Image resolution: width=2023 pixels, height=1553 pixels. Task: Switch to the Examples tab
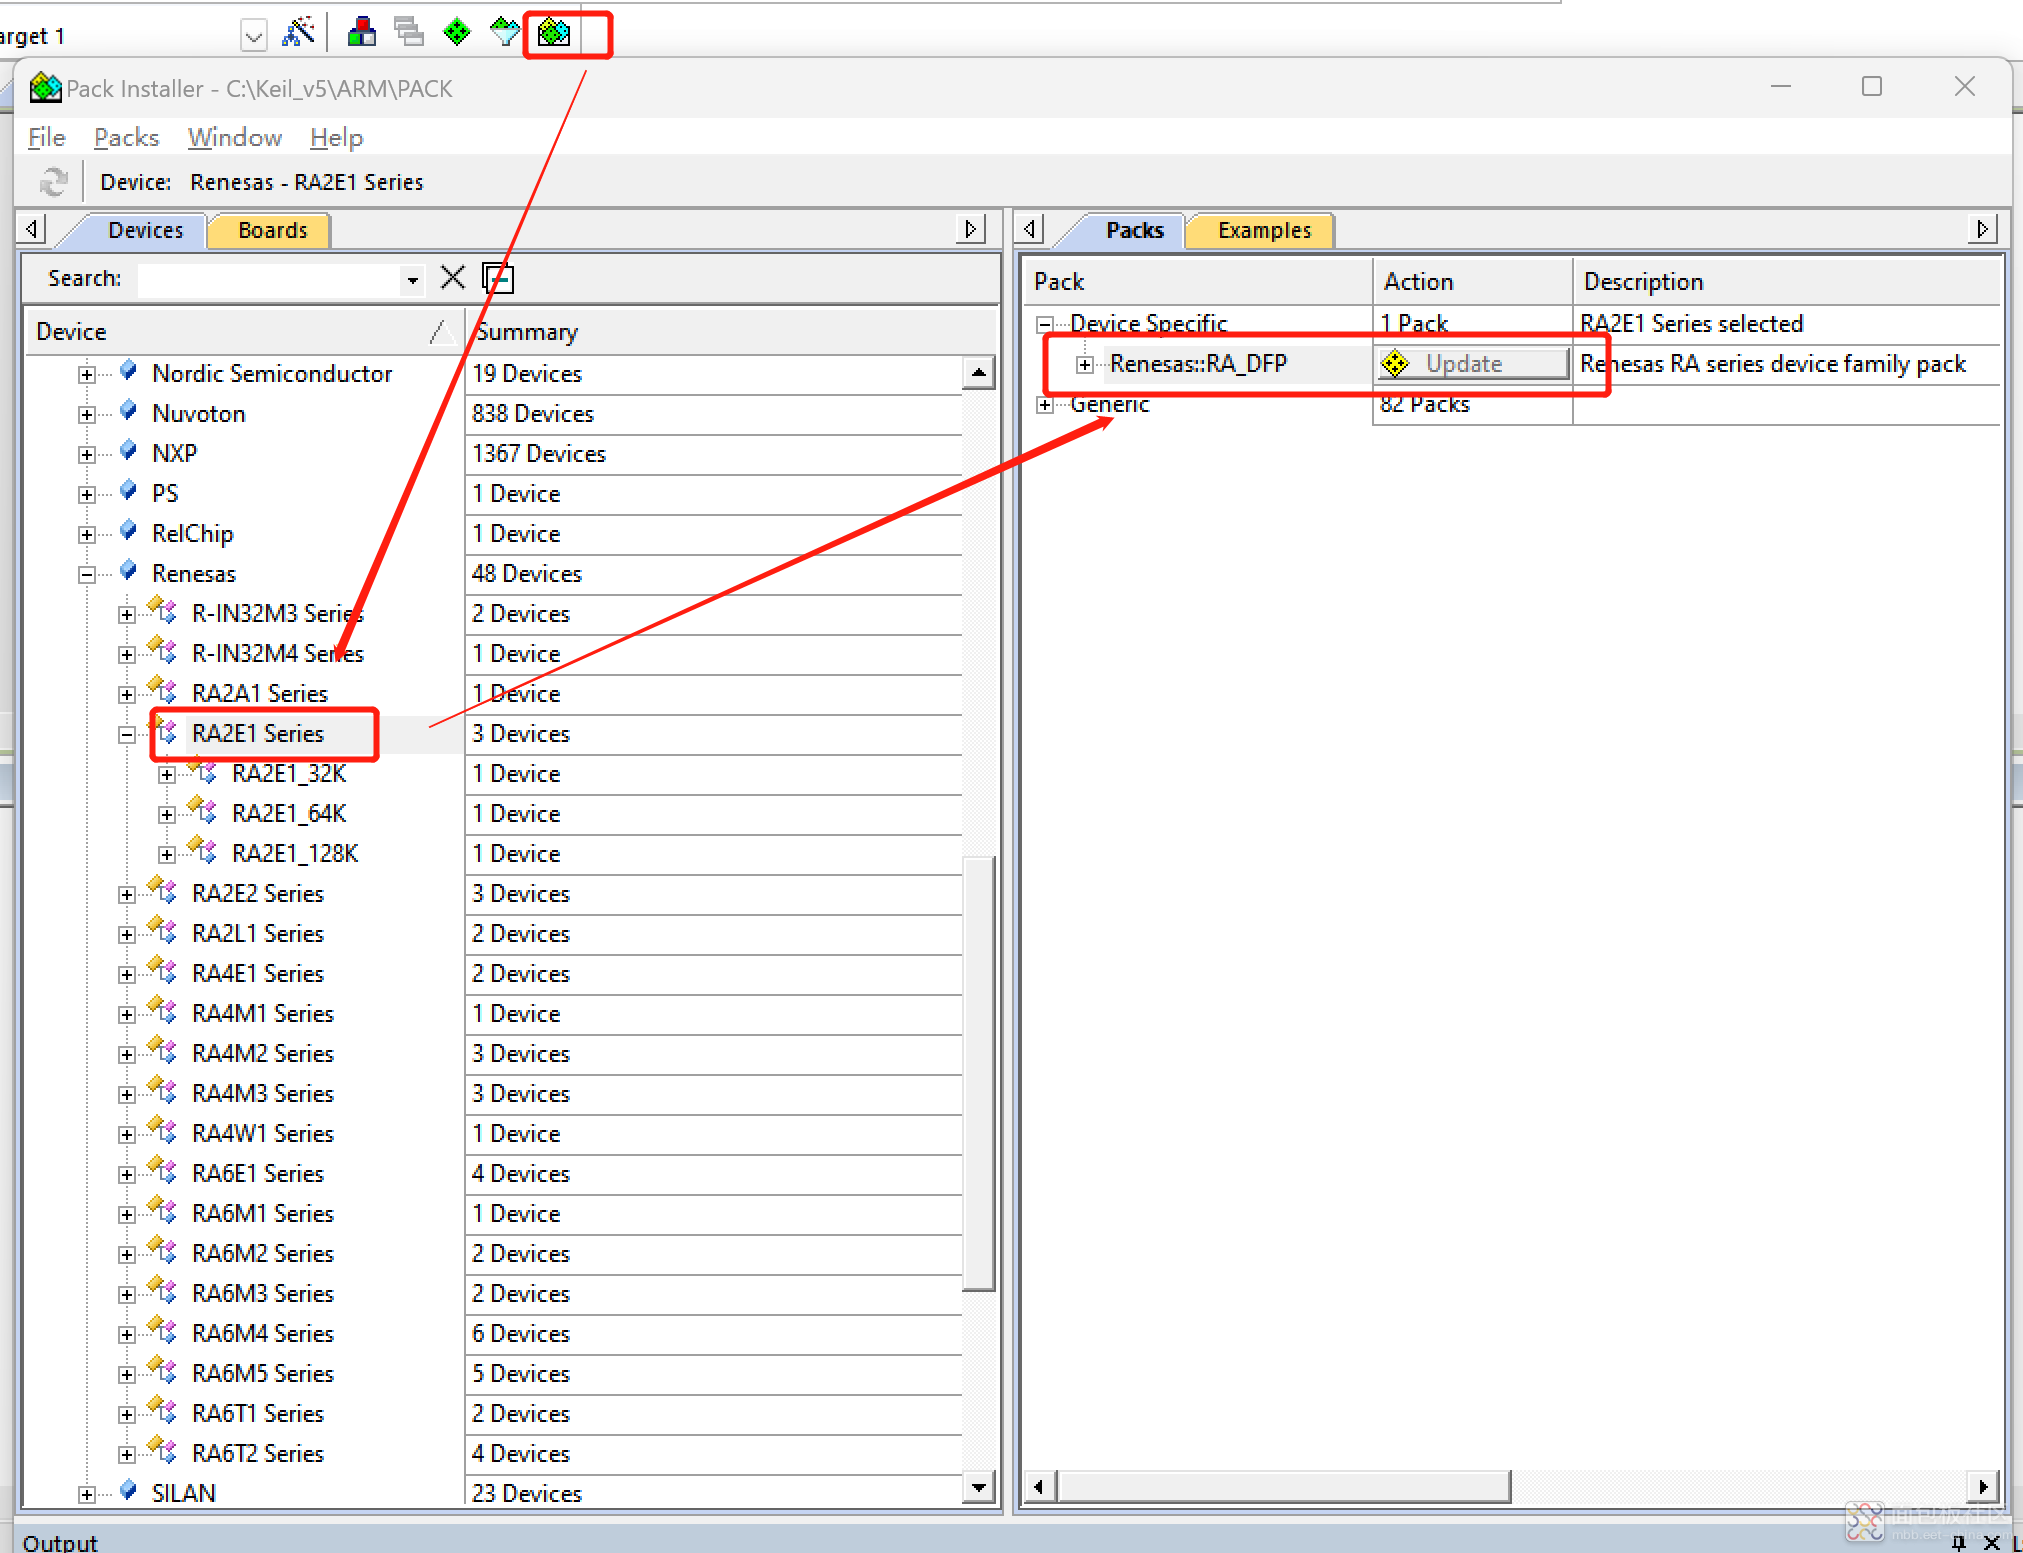[x=1264, y=230]
